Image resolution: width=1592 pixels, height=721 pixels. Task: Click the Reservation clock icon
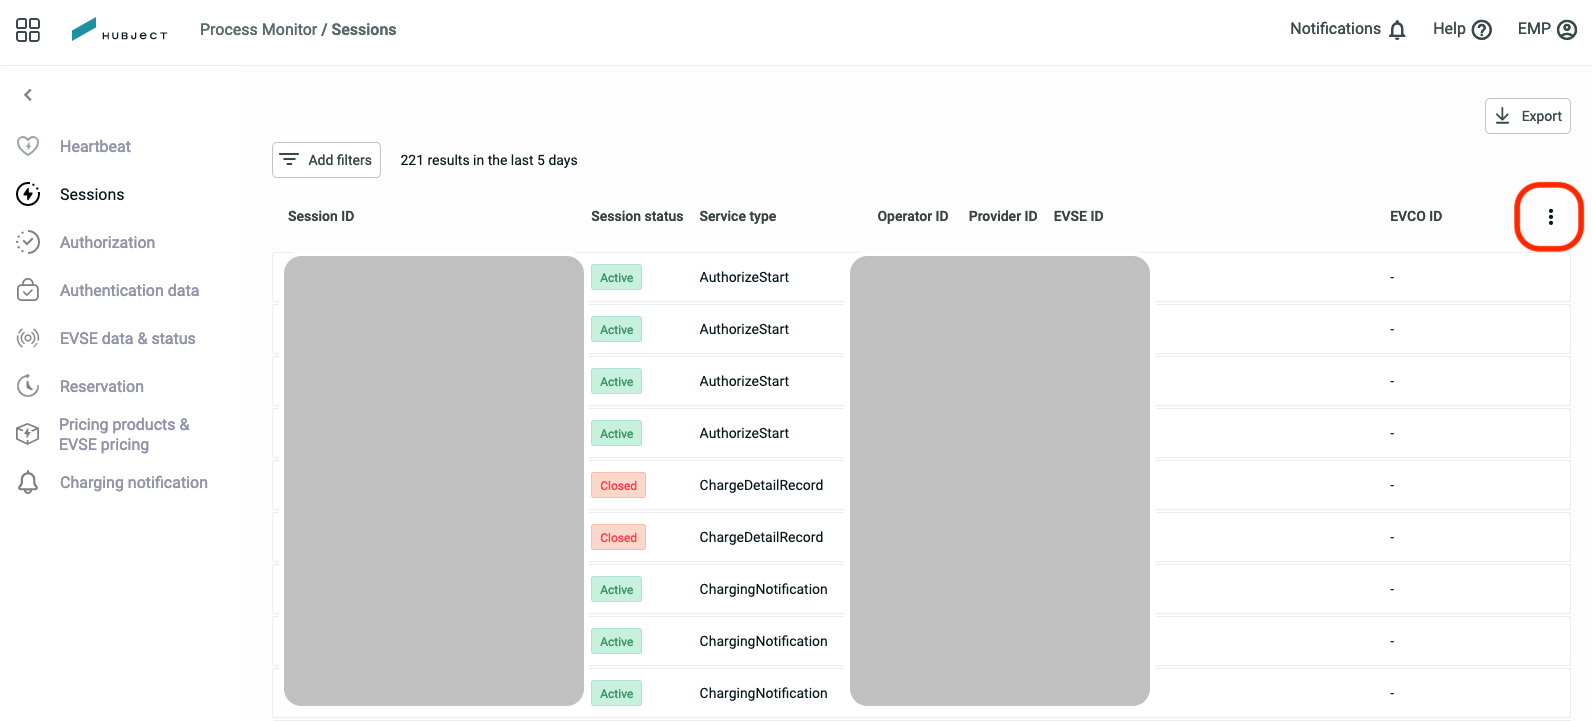click(x=28, y=386)
